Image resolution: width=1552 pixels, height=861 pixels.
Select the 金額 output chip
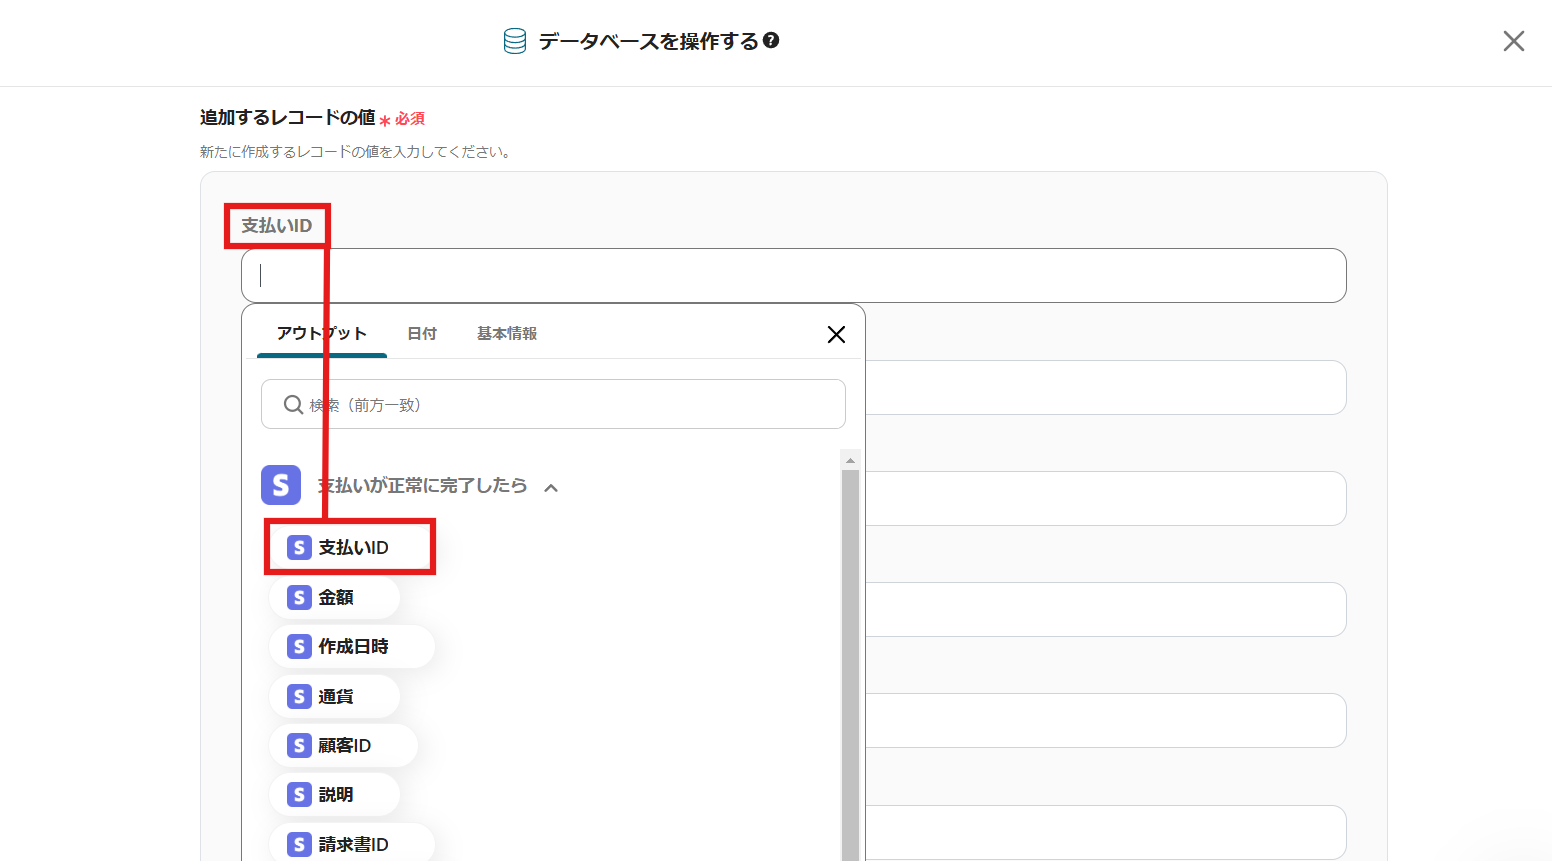pyautogui.click(x=335, y=597)
